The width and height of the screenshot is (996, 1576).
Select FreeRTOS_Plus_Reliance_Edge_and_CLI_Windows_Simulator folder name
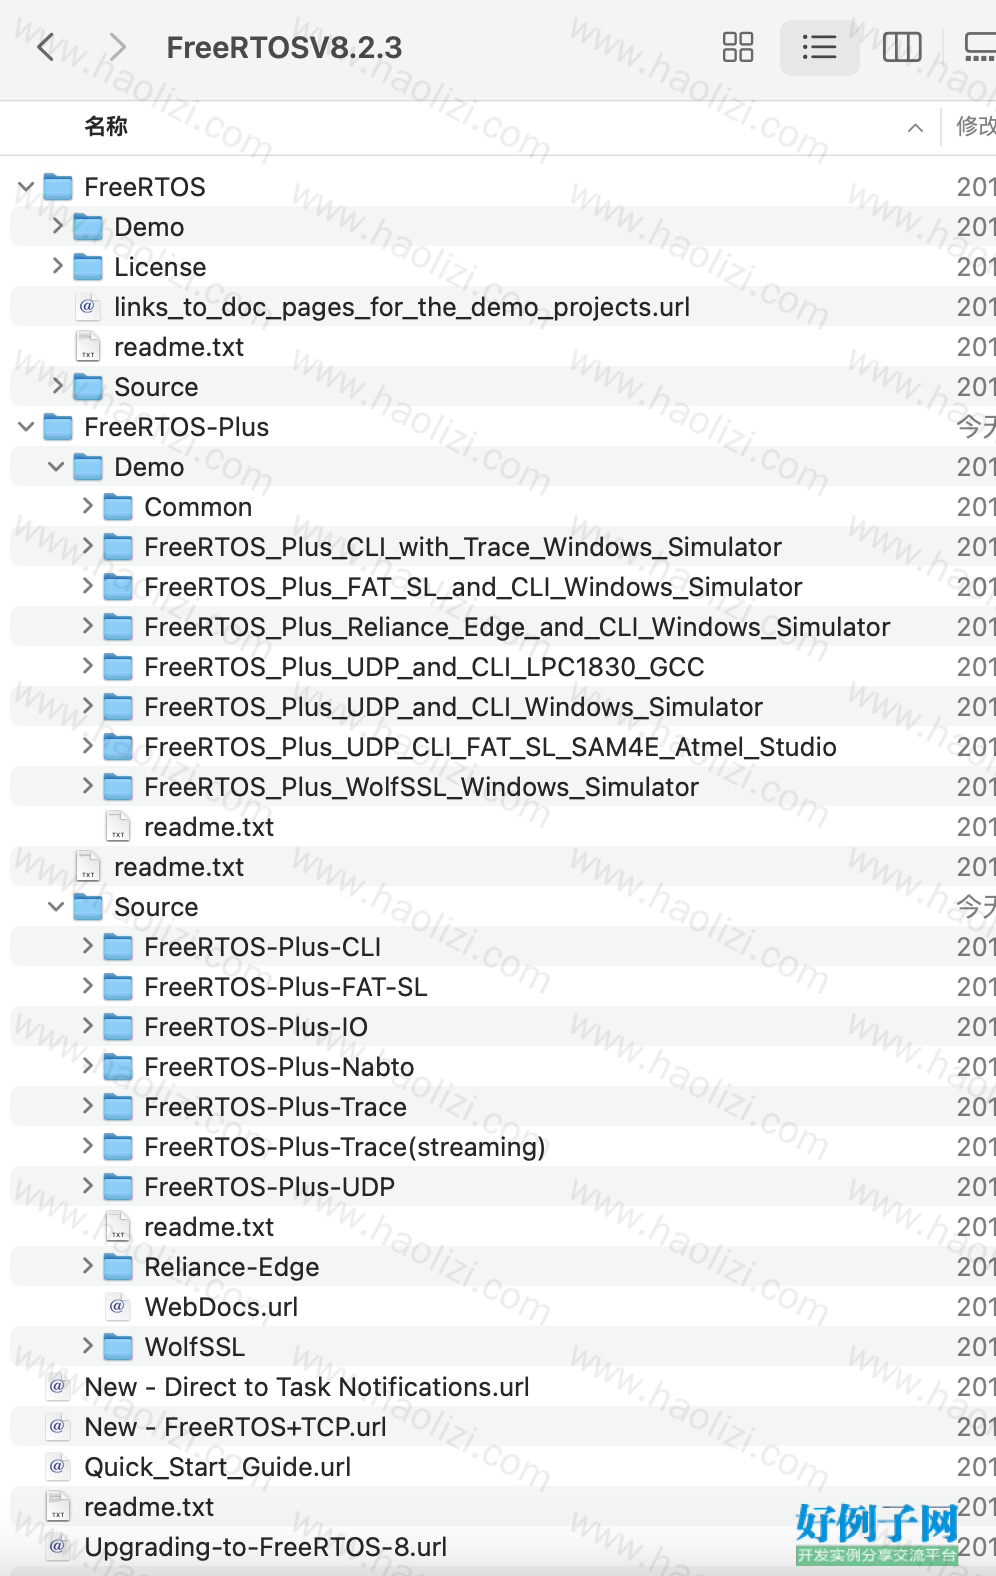[x=517, y=627]
